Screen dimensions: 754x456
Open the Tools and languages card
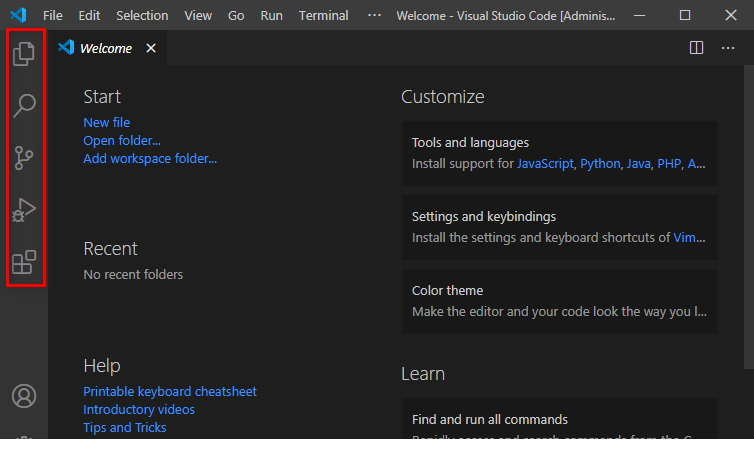pyautogui.click(x=560, y=153)
